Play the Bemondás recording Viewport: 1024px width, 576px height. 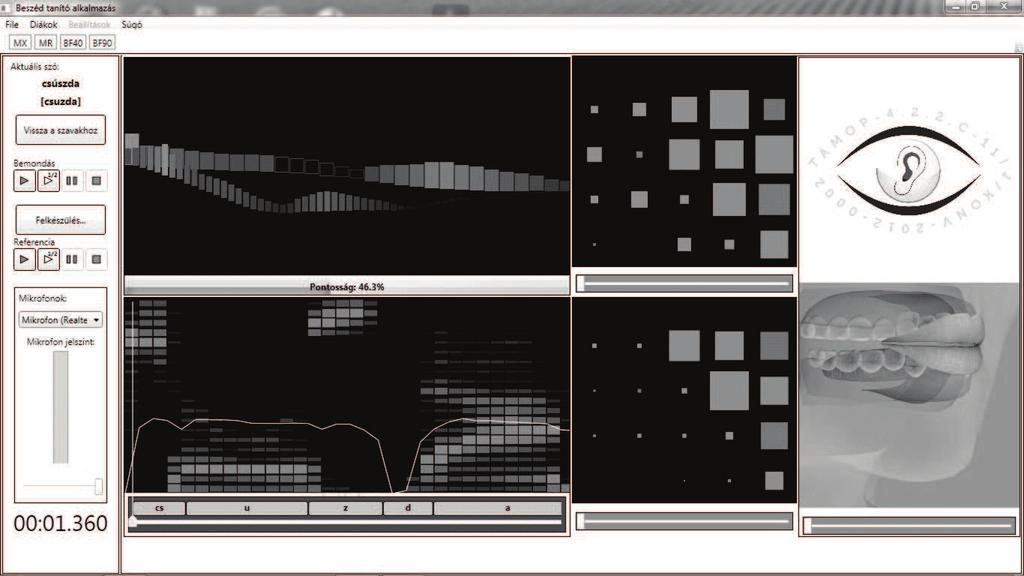point(24,181)
